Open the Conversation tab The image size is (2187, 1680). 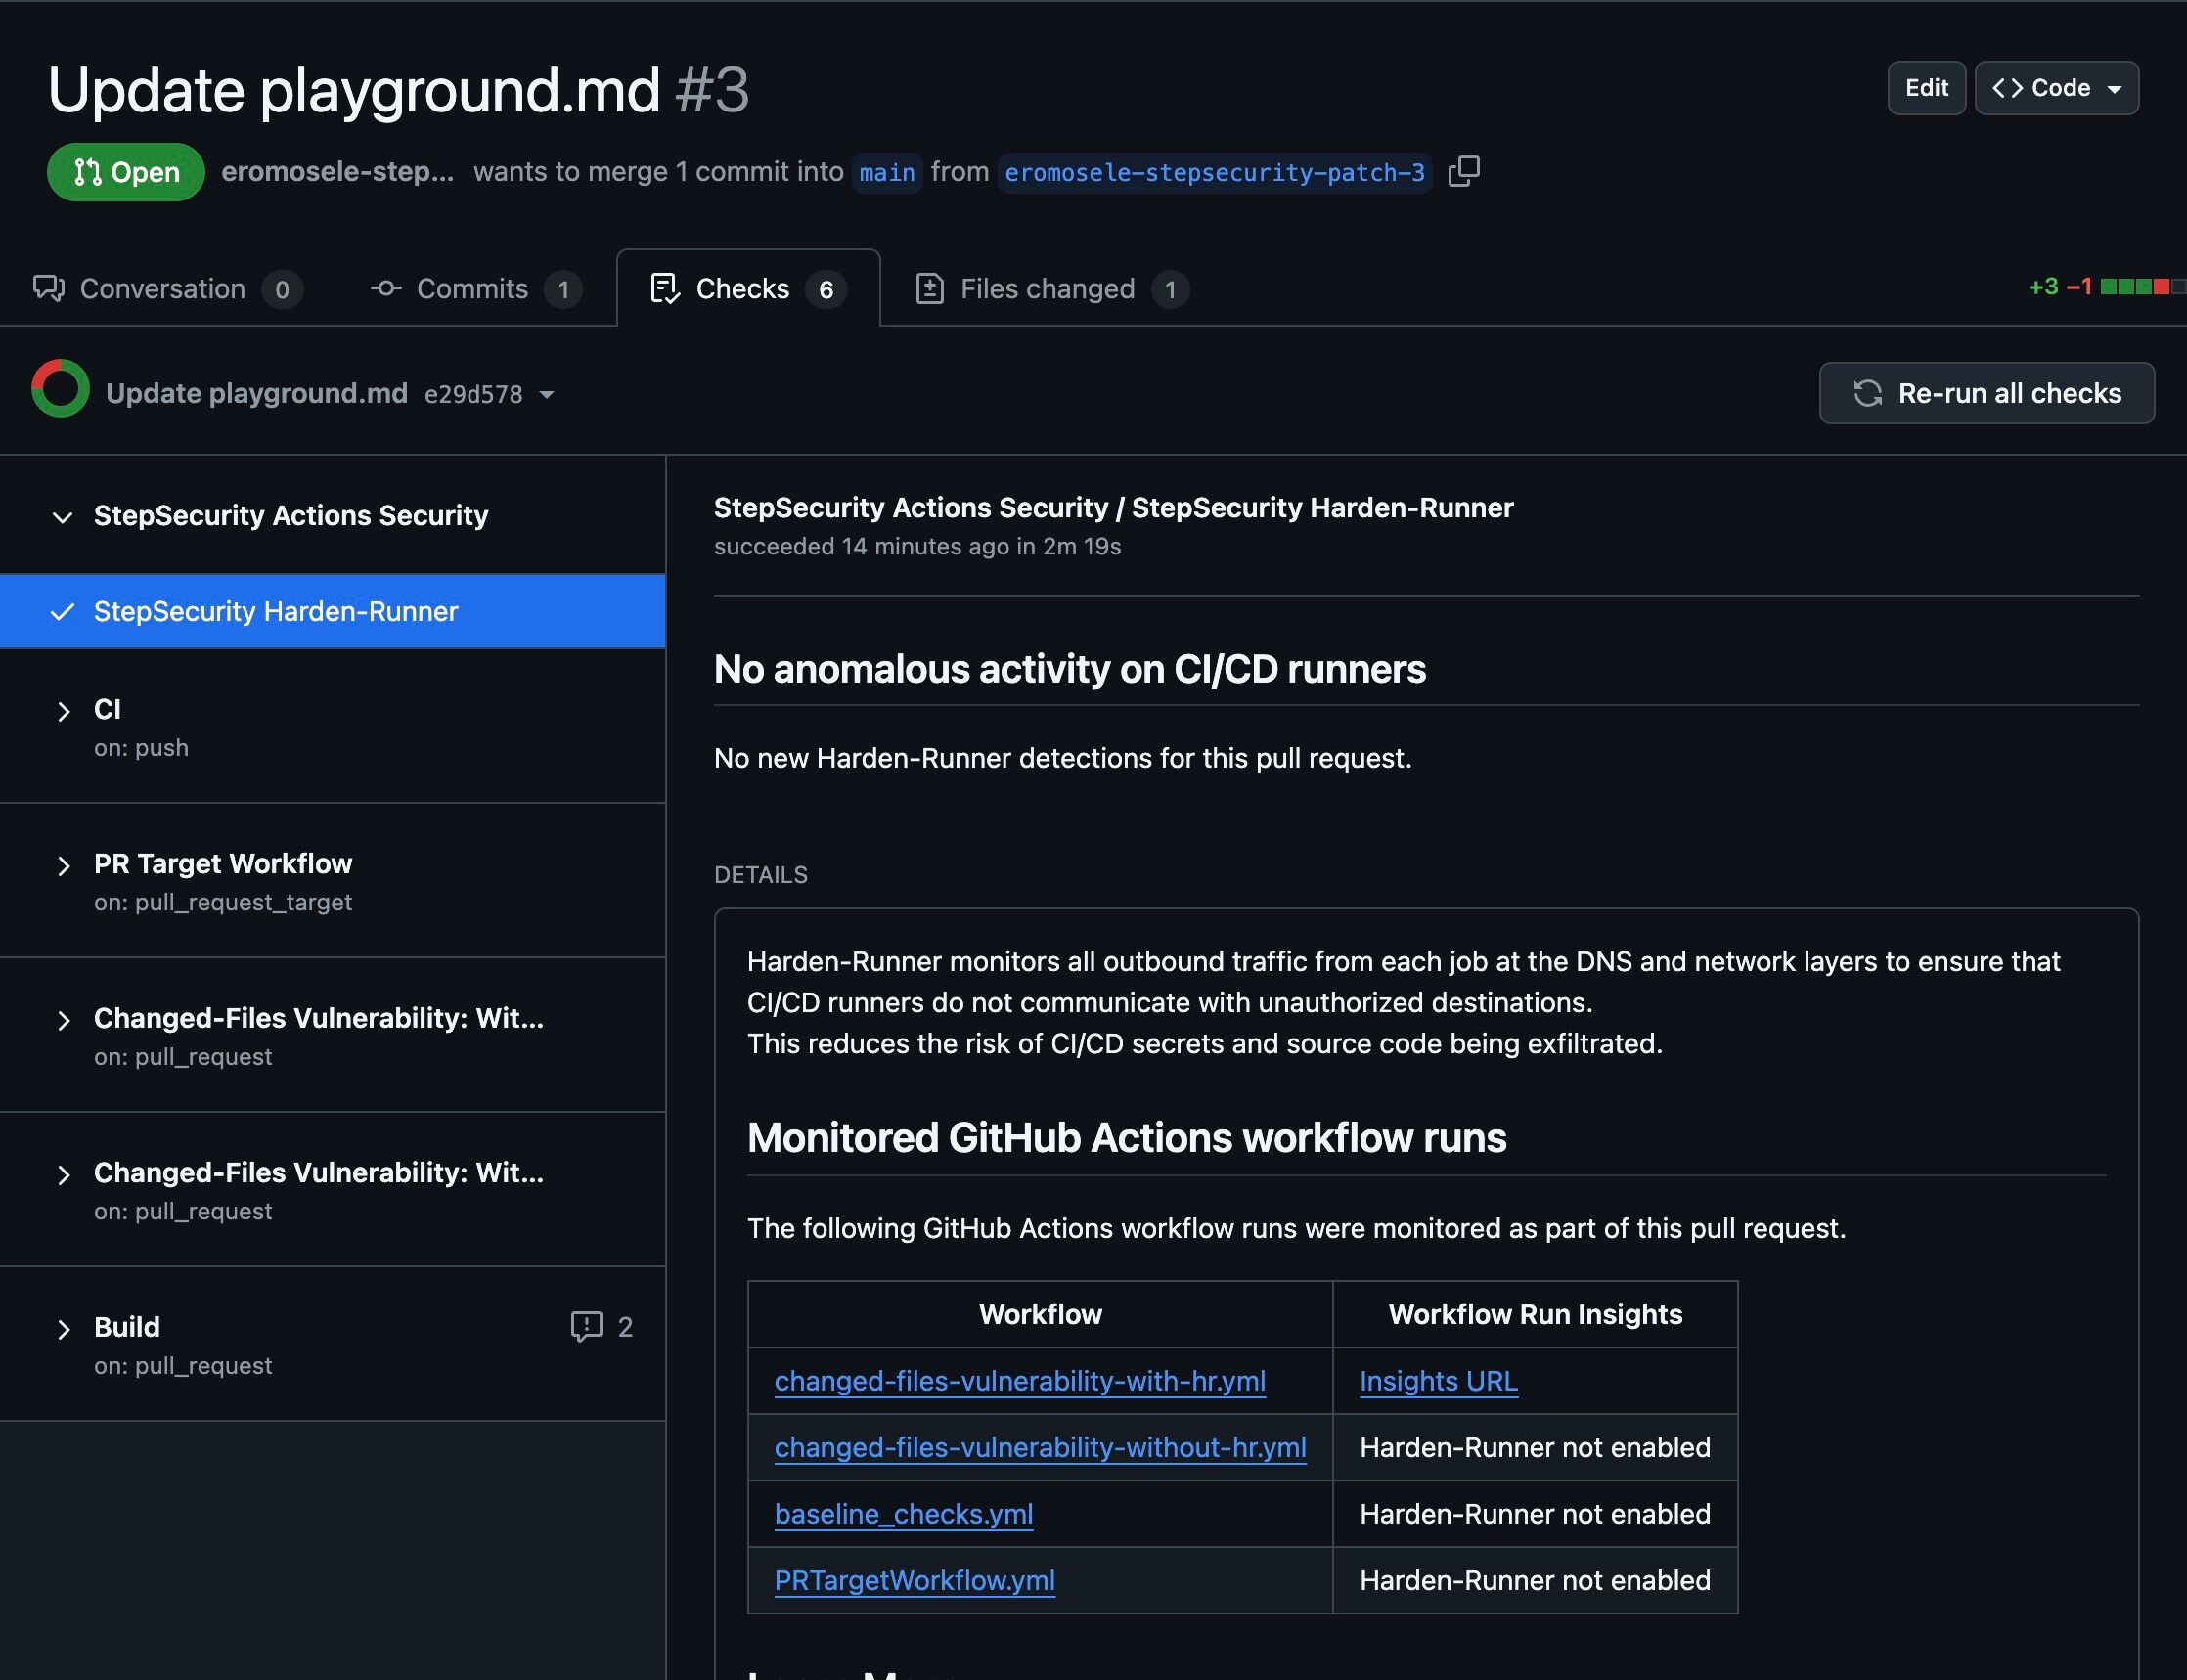(167, 289)
